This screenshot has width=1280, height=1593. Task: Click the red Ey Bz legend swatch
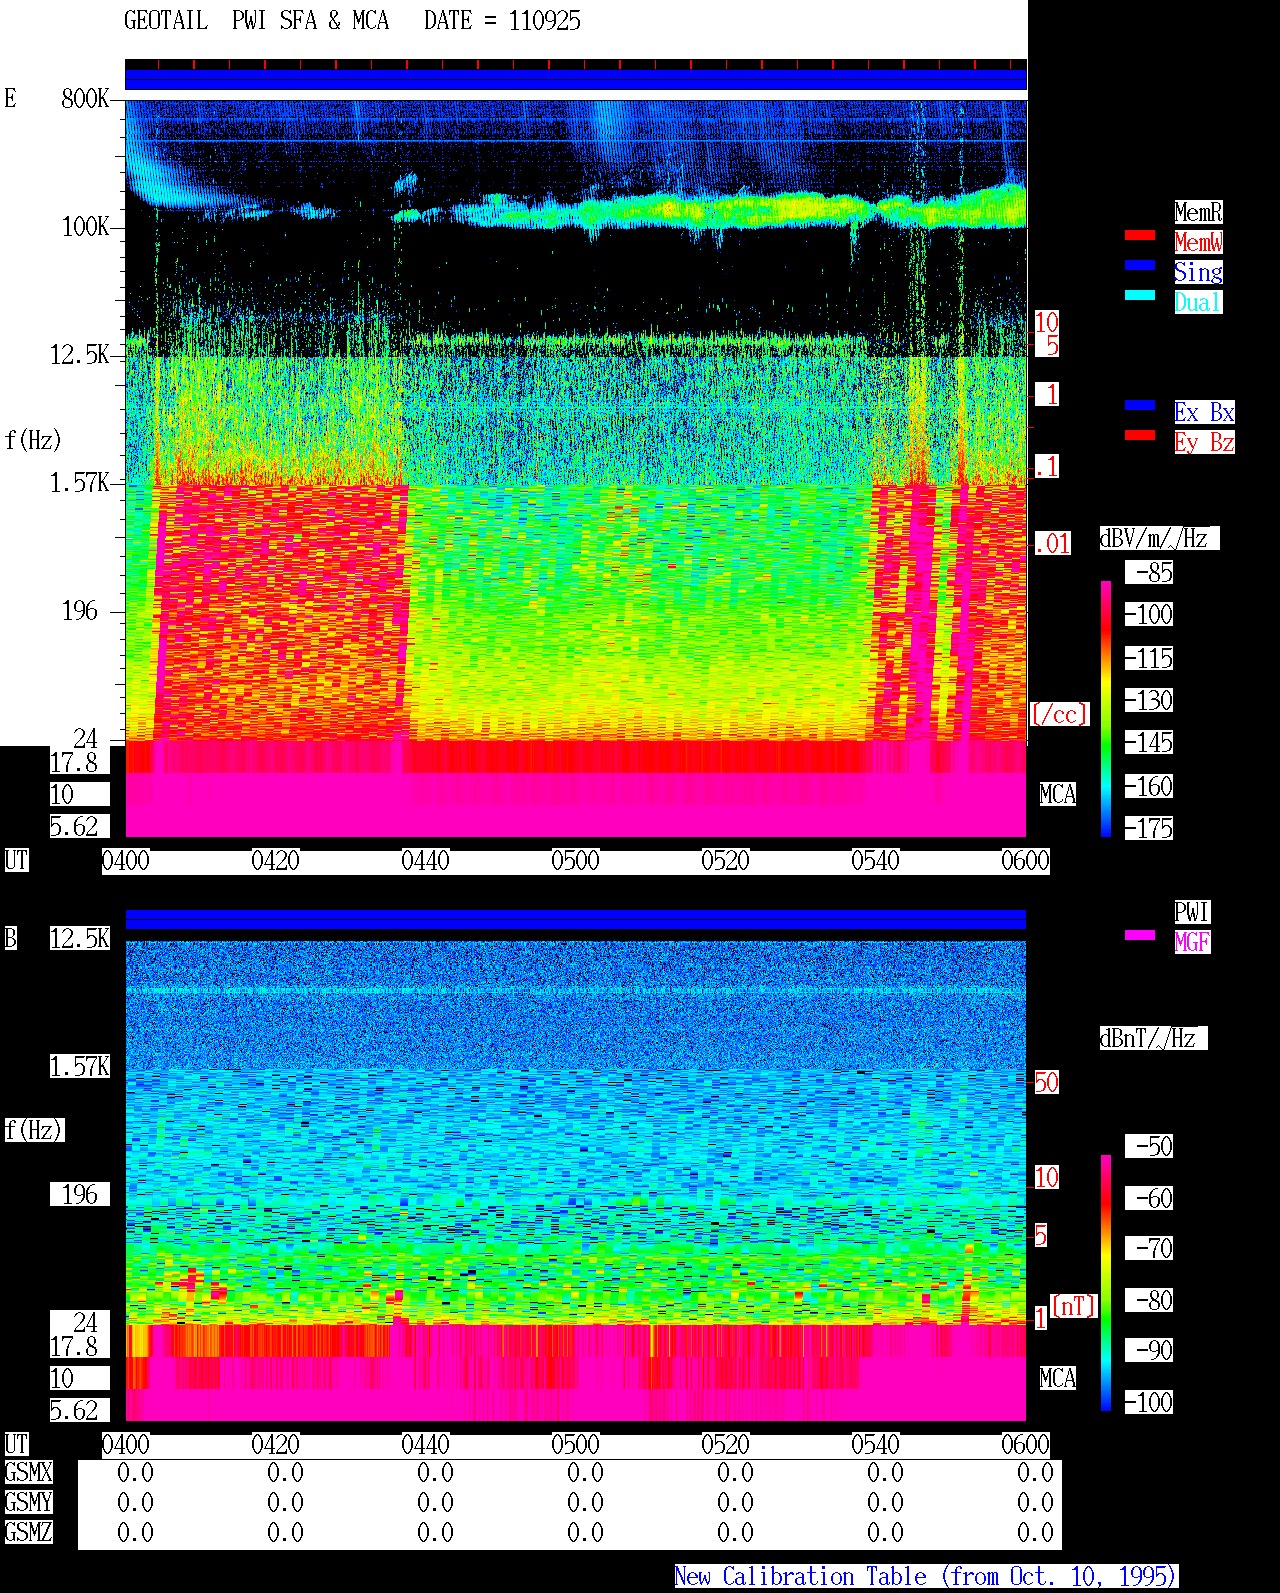pos(1140,435)
